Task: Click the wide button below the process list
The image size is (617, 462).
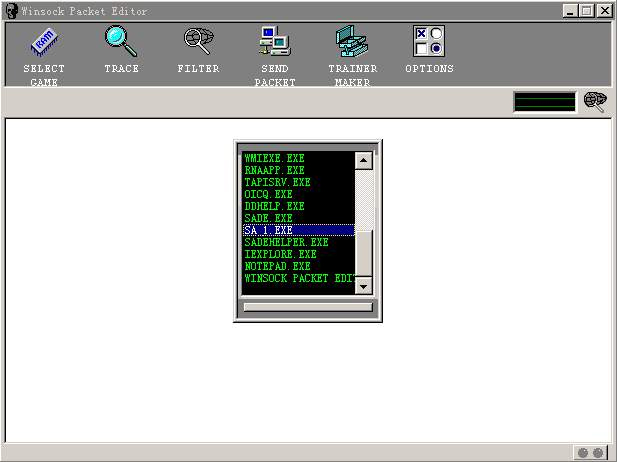Action: click(x=308, y=307)
